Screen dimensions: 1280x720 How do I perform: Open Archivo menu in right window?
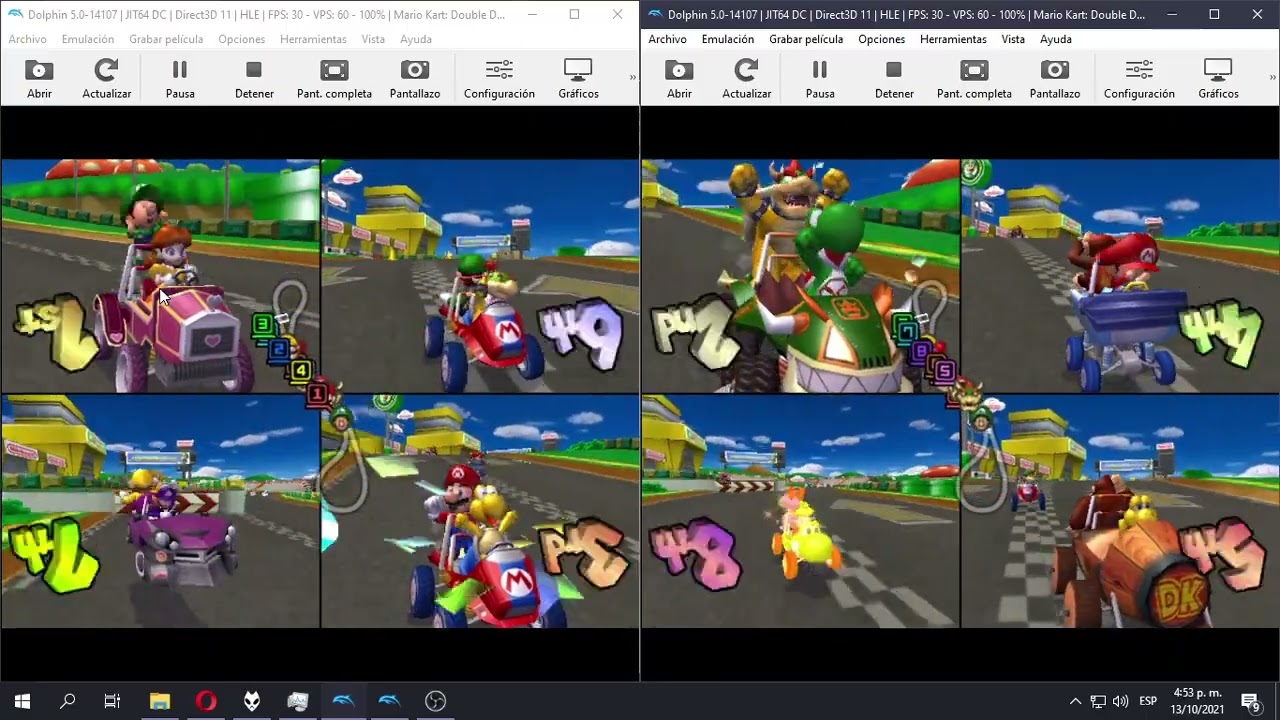[667, 39]
